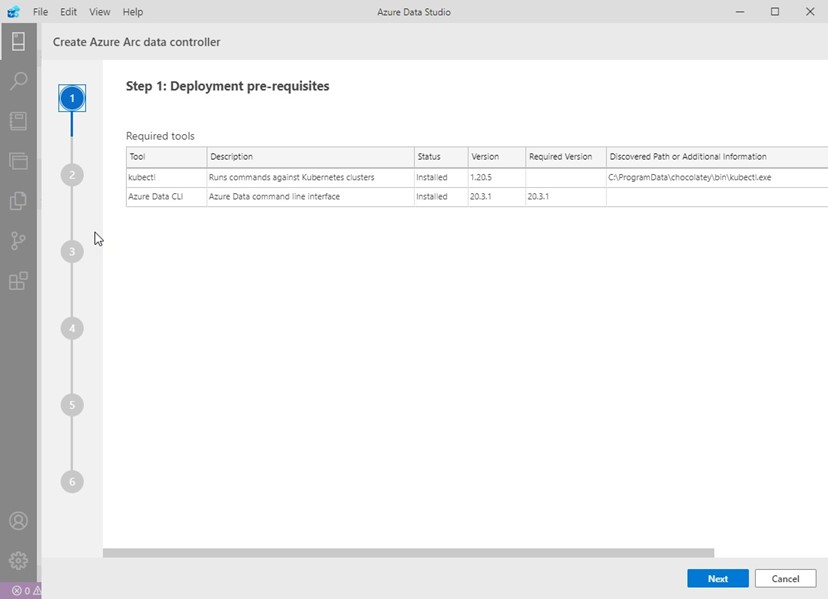Jump to wizard step 4
The image size is (828, 599).
click(72, 328)
